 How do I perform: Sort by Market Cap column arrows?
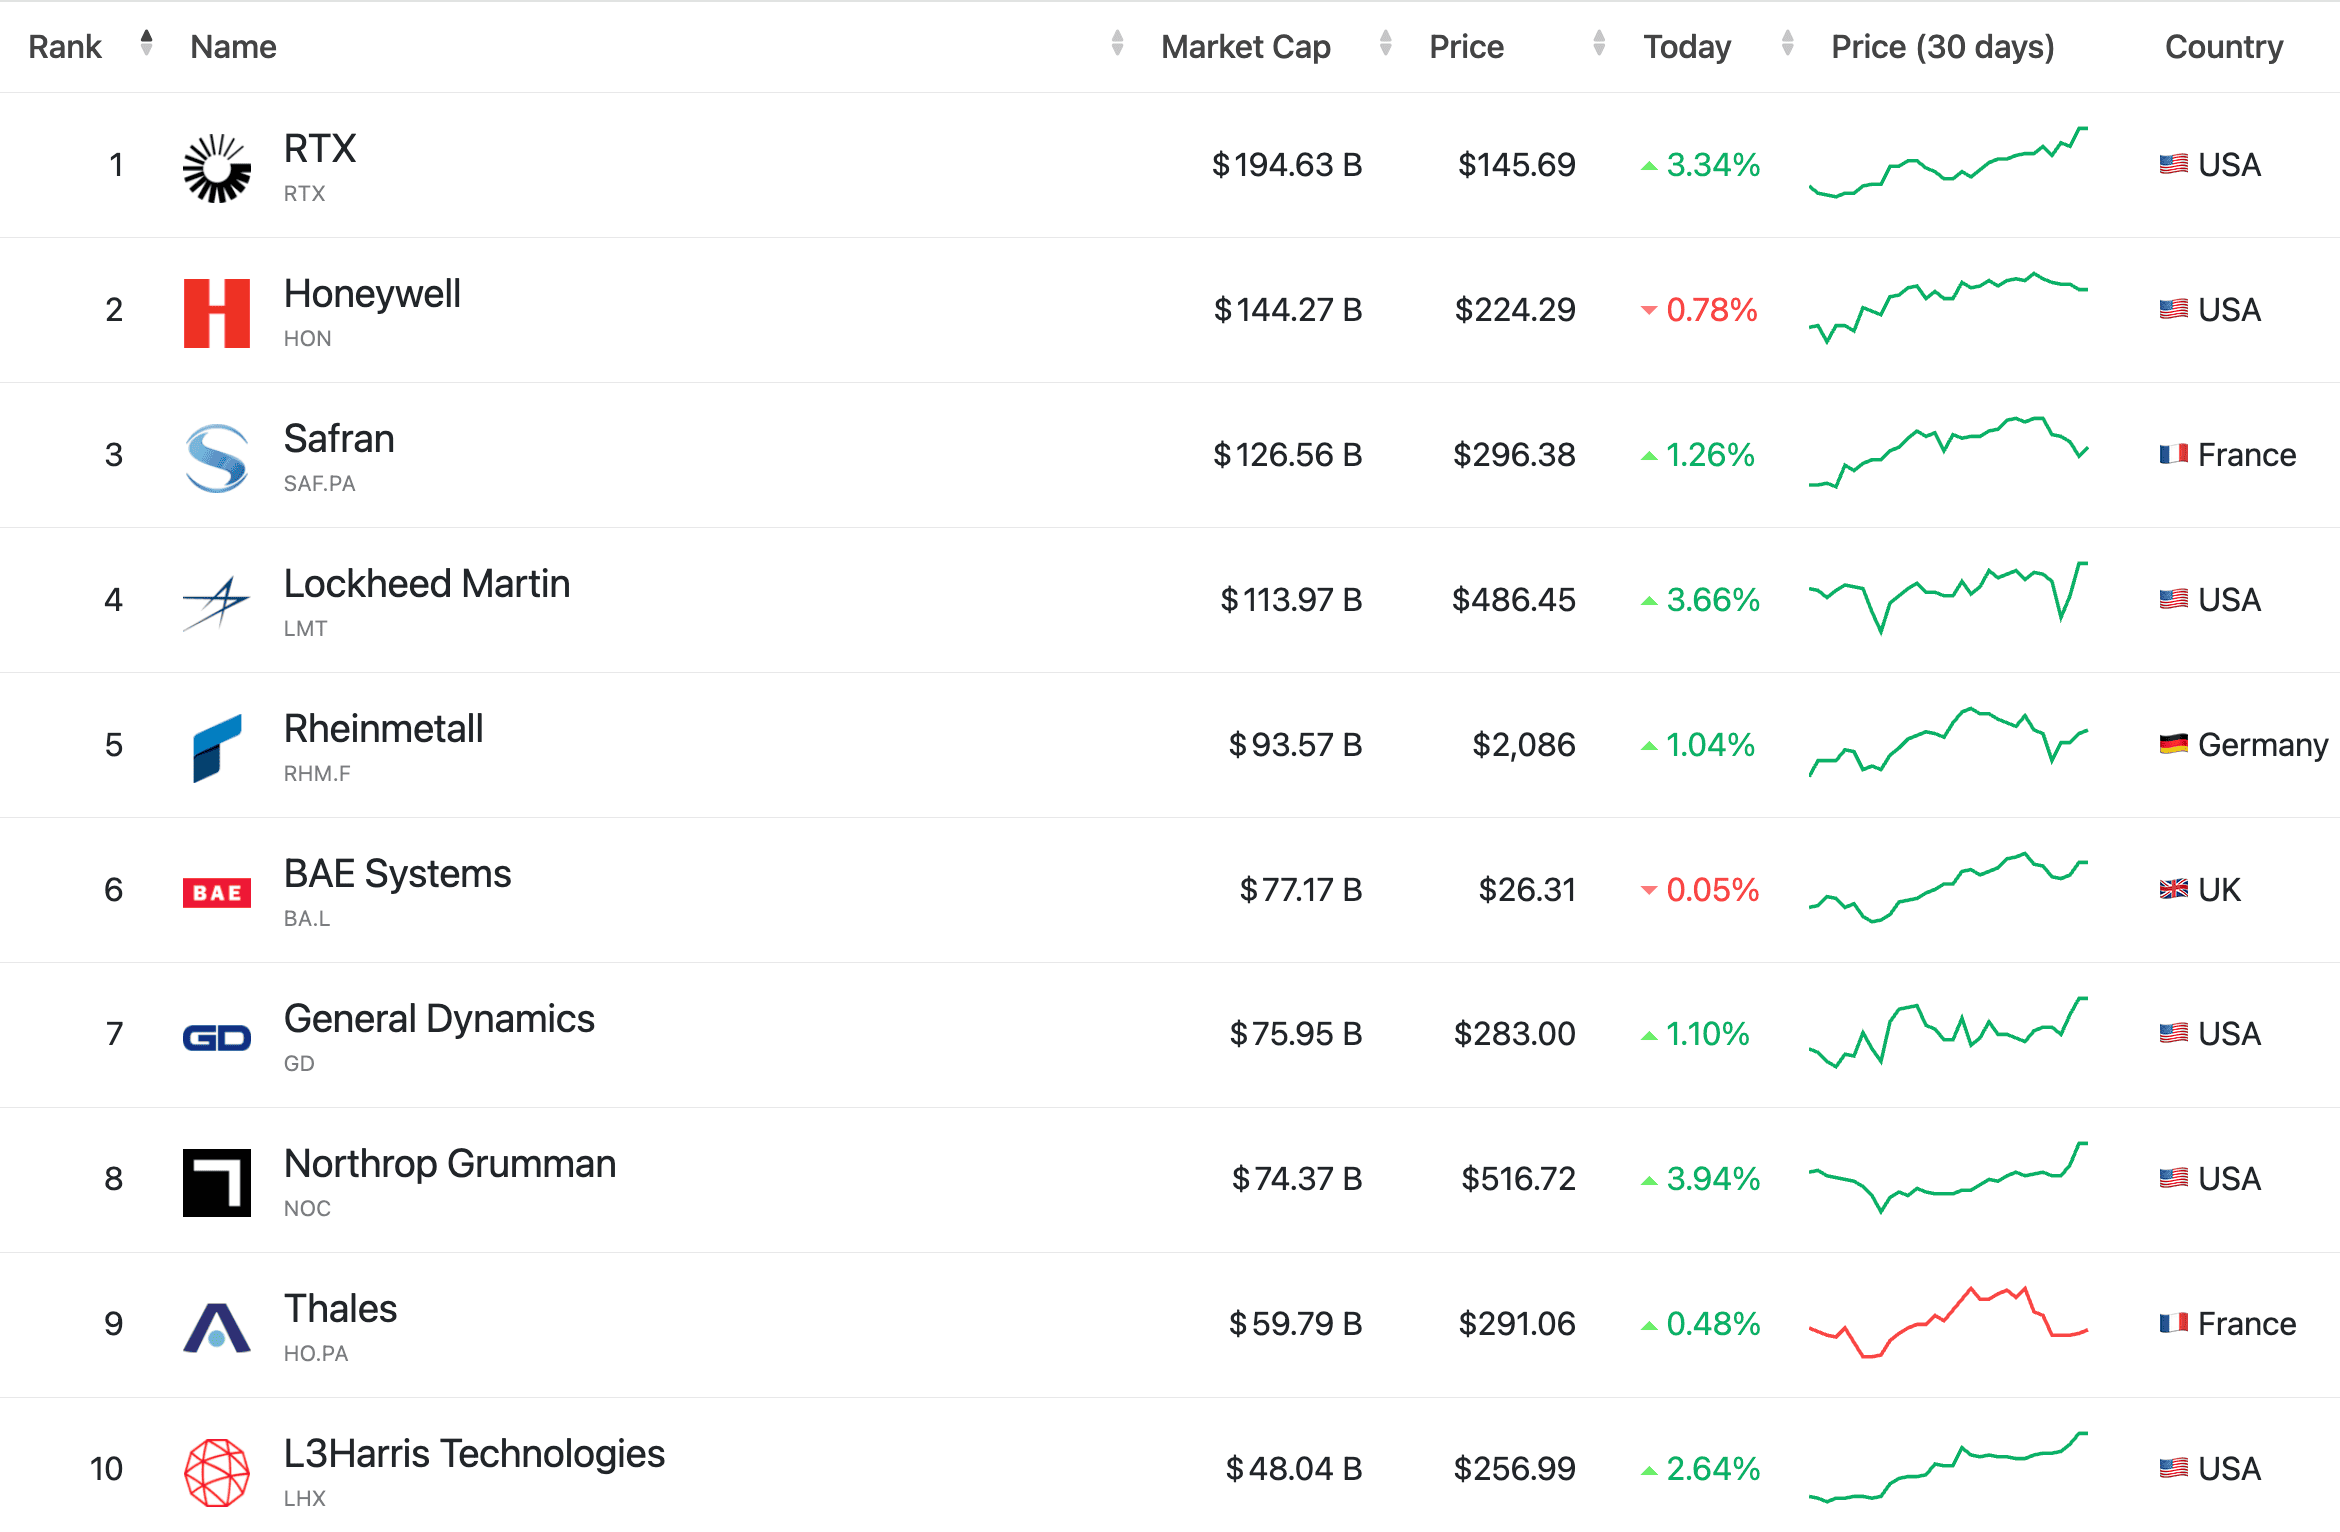pyautogui.click(x=1385, y=43)
